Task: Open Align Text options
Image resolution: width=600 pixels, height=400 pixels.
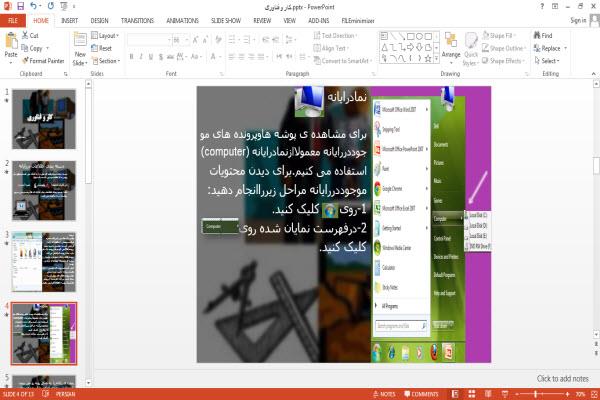Action: [331, 48]
